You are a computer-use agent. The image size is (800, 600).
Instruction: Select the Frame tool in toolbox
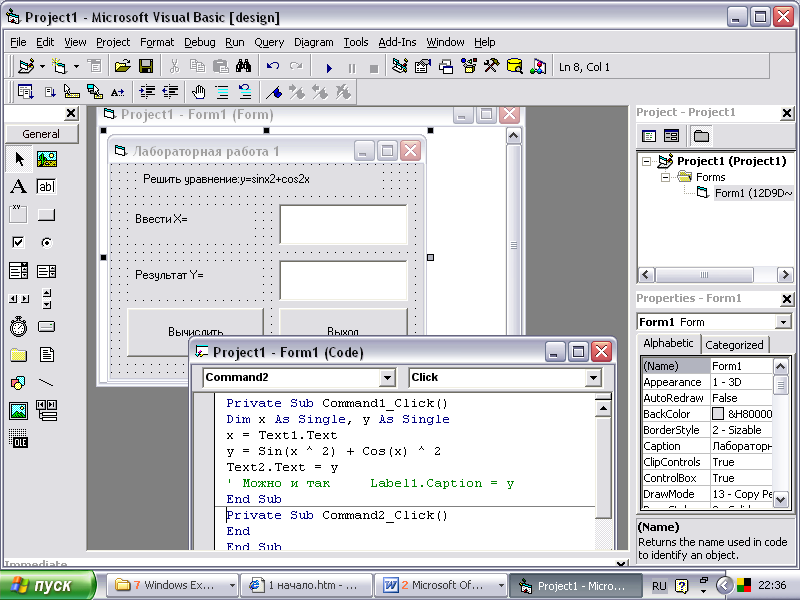pos(19,215)
